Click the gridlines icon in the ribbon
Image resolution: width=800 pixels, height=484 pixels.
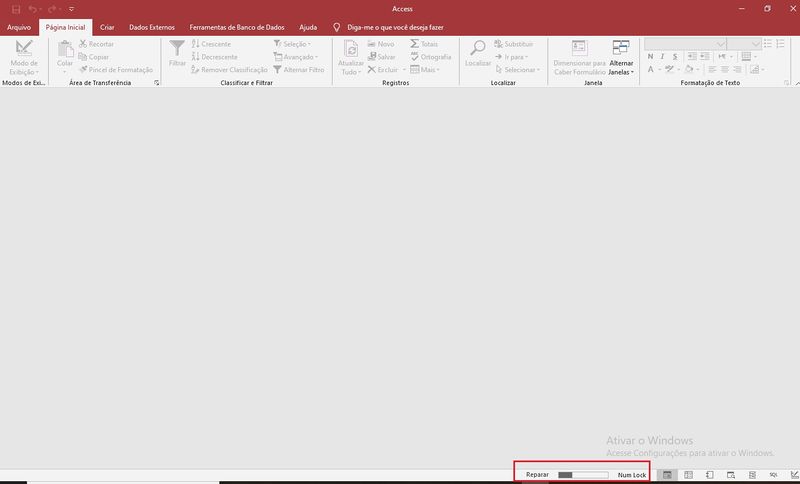point(746,57)
